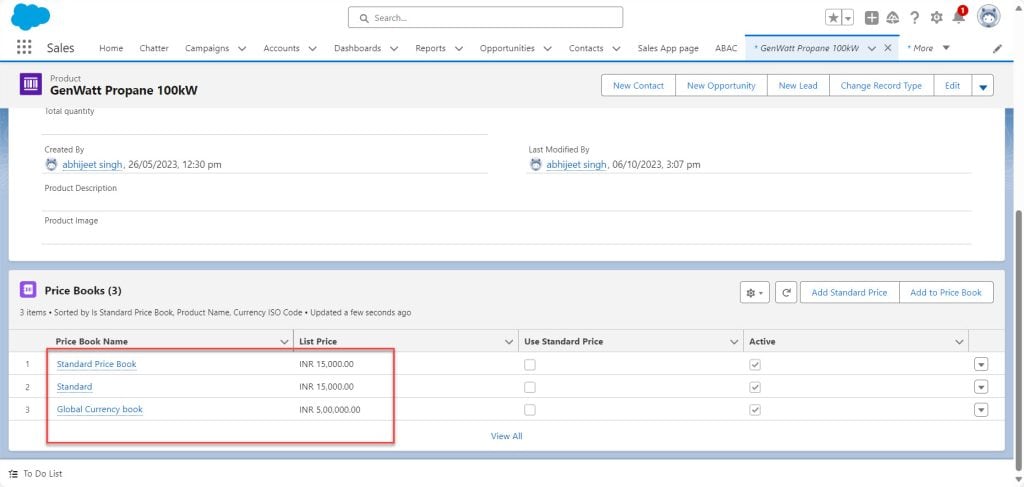Toggle Active checkbox for Standard row
Screen dimensions: 1024x487
[755, 387]
